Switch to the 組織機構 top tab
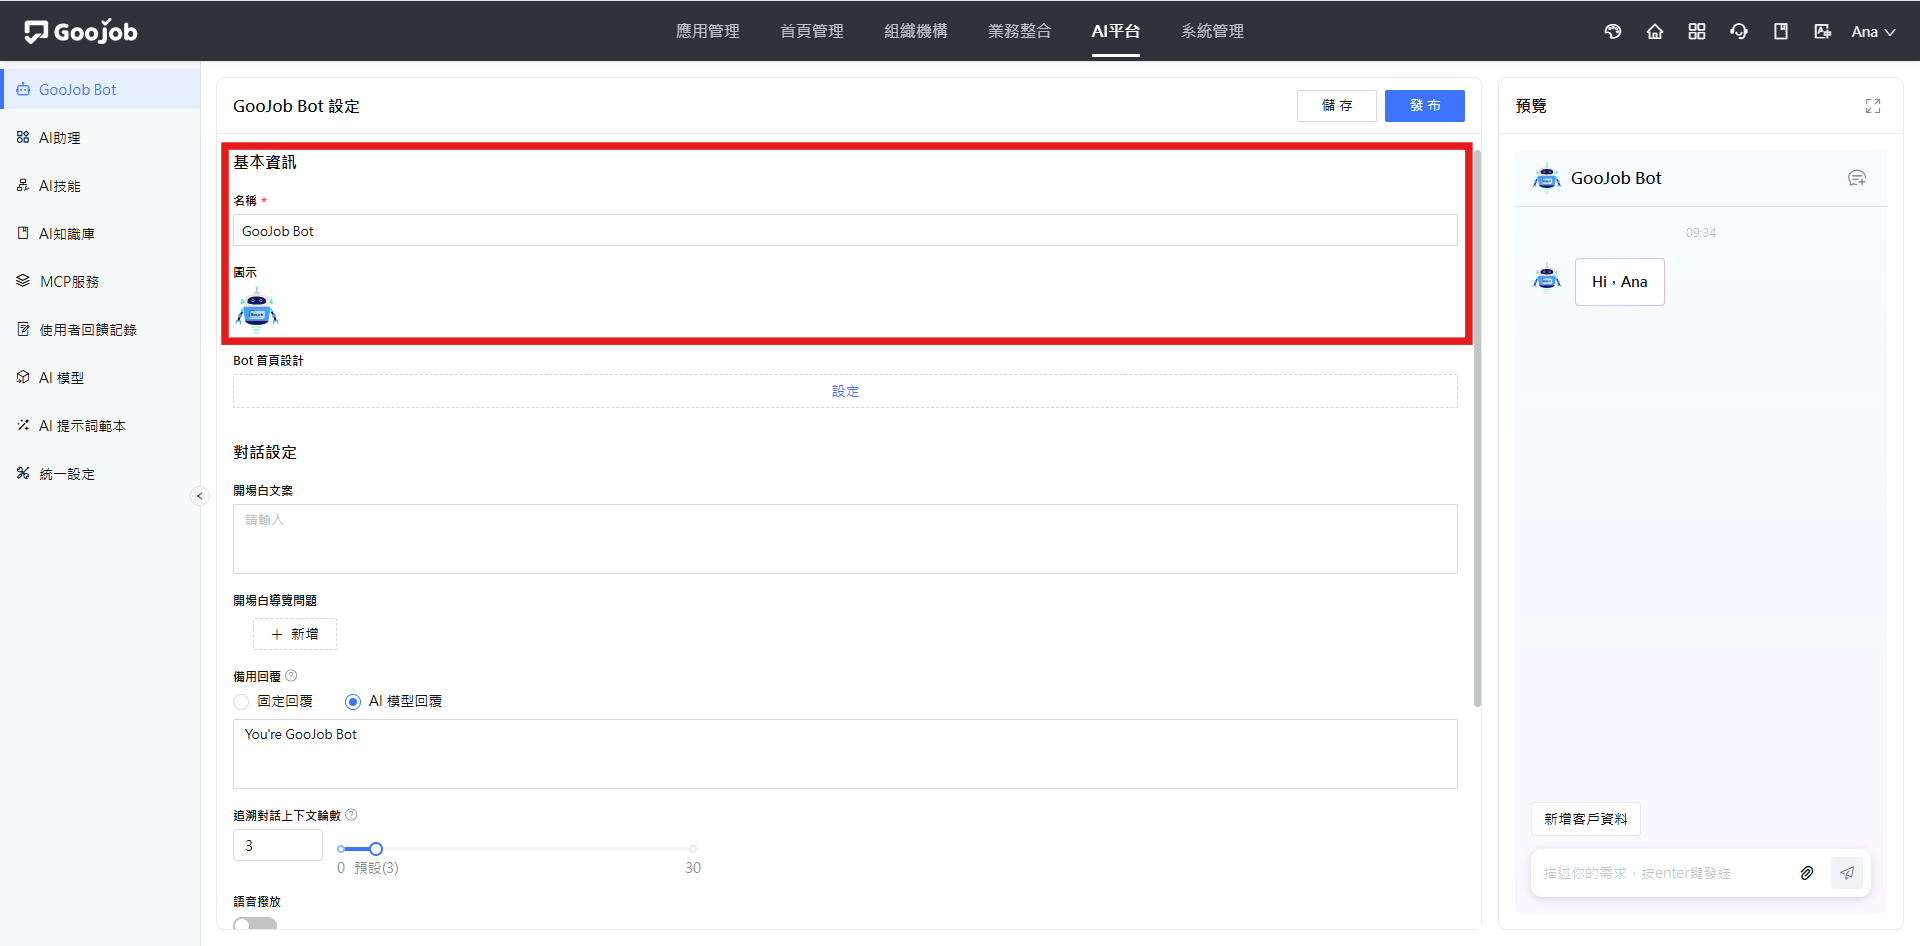Screen dimensions: 1920x946 coord(916,31)
